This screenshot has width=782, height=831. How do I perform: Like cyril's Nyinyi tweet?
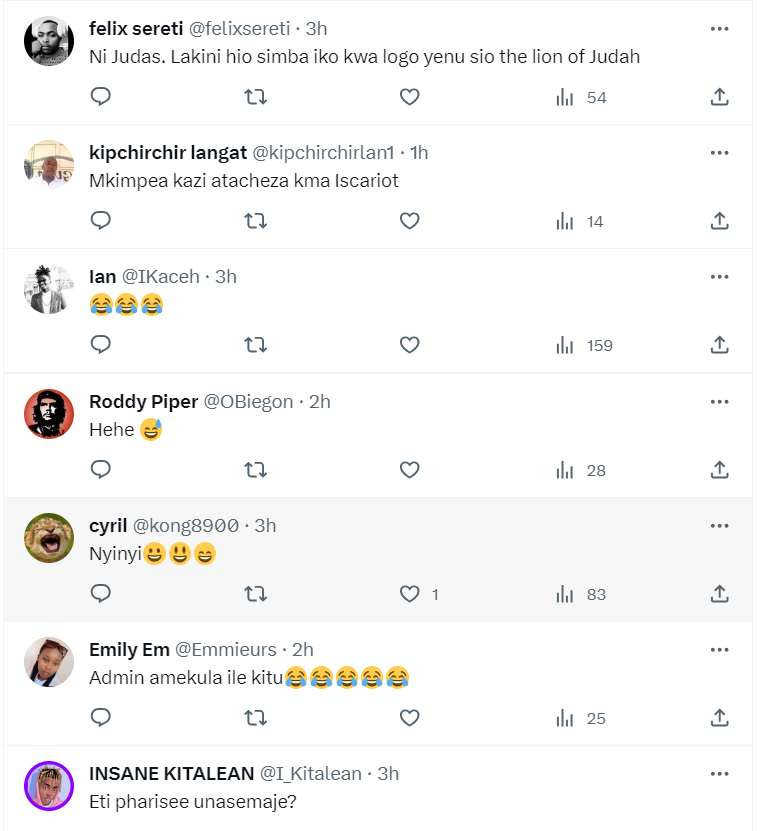pos(409,593)
